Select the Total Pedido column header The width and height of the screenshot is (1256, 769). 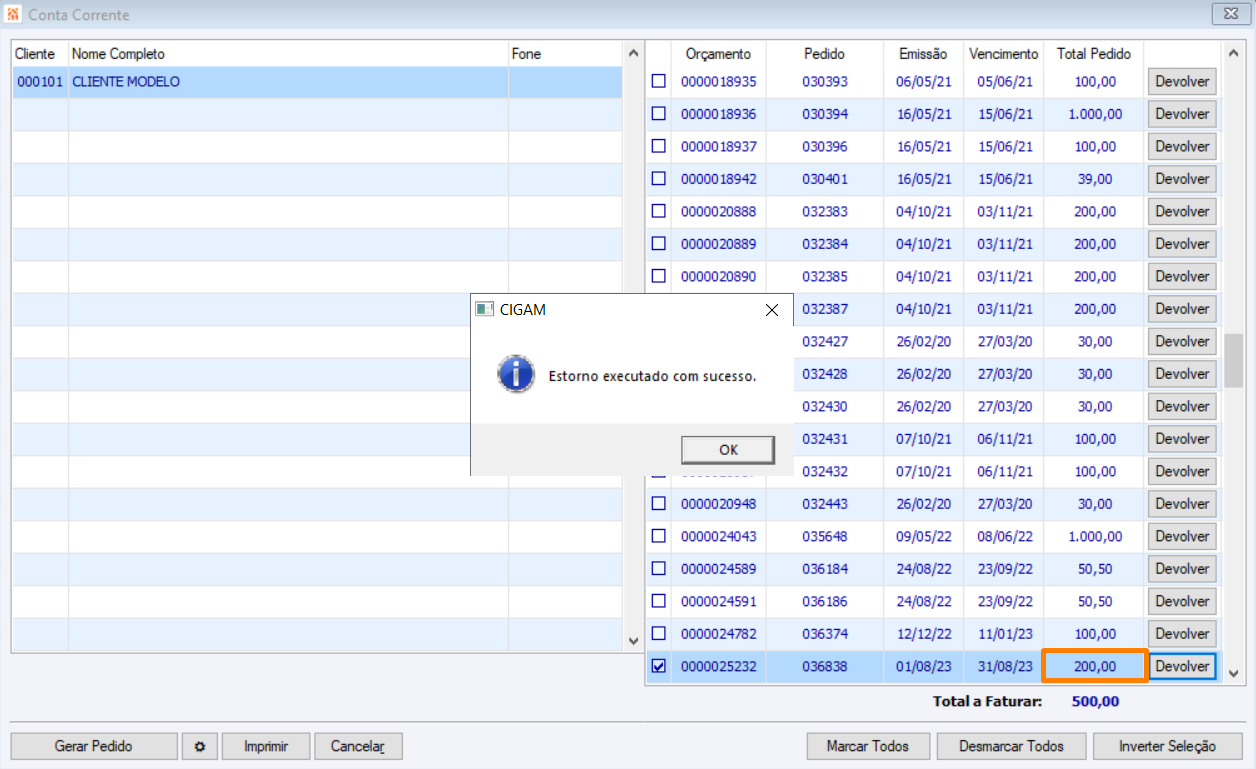coord(1093,54)
